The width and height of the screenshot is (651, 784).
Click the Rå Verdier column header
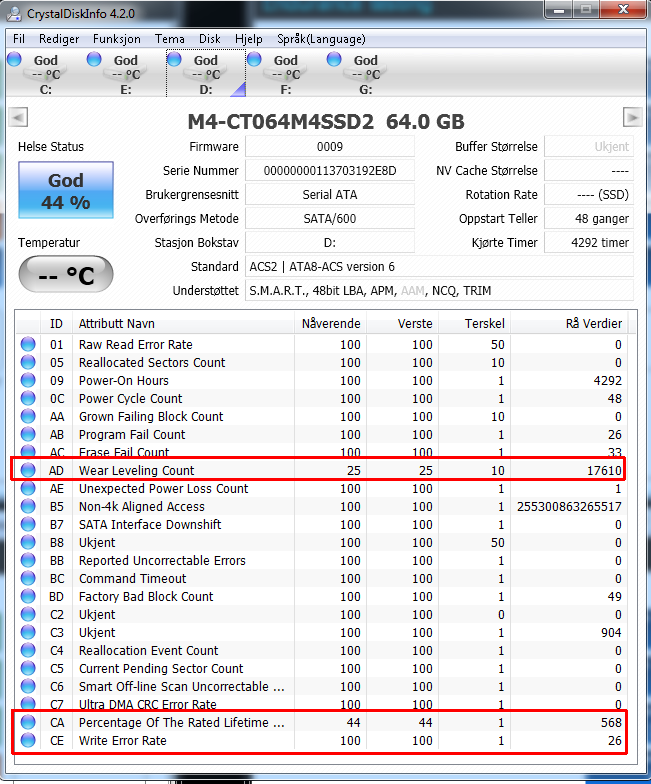pos(569,324)
